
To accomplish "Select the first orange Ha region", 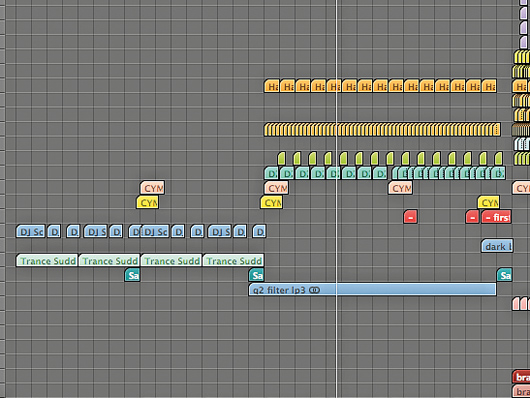I will [x=271, y=86].
